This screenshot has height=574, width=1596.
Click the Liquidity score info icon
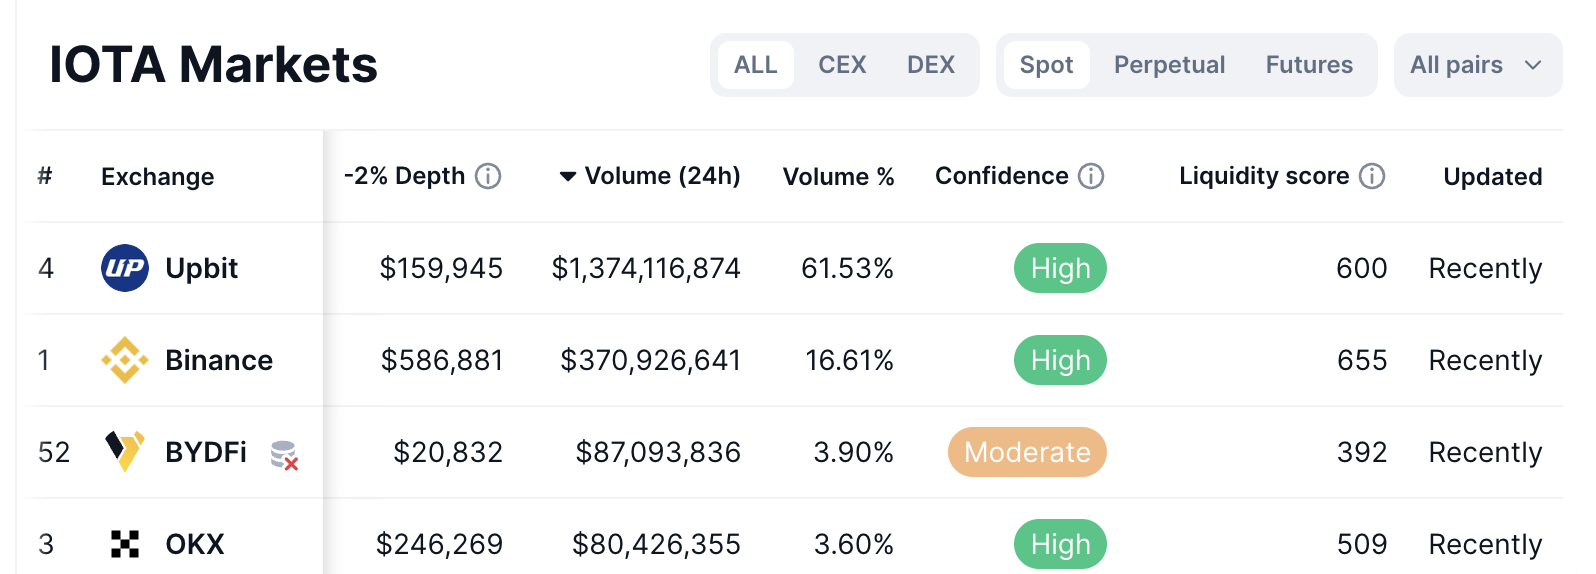[1373, 176]
